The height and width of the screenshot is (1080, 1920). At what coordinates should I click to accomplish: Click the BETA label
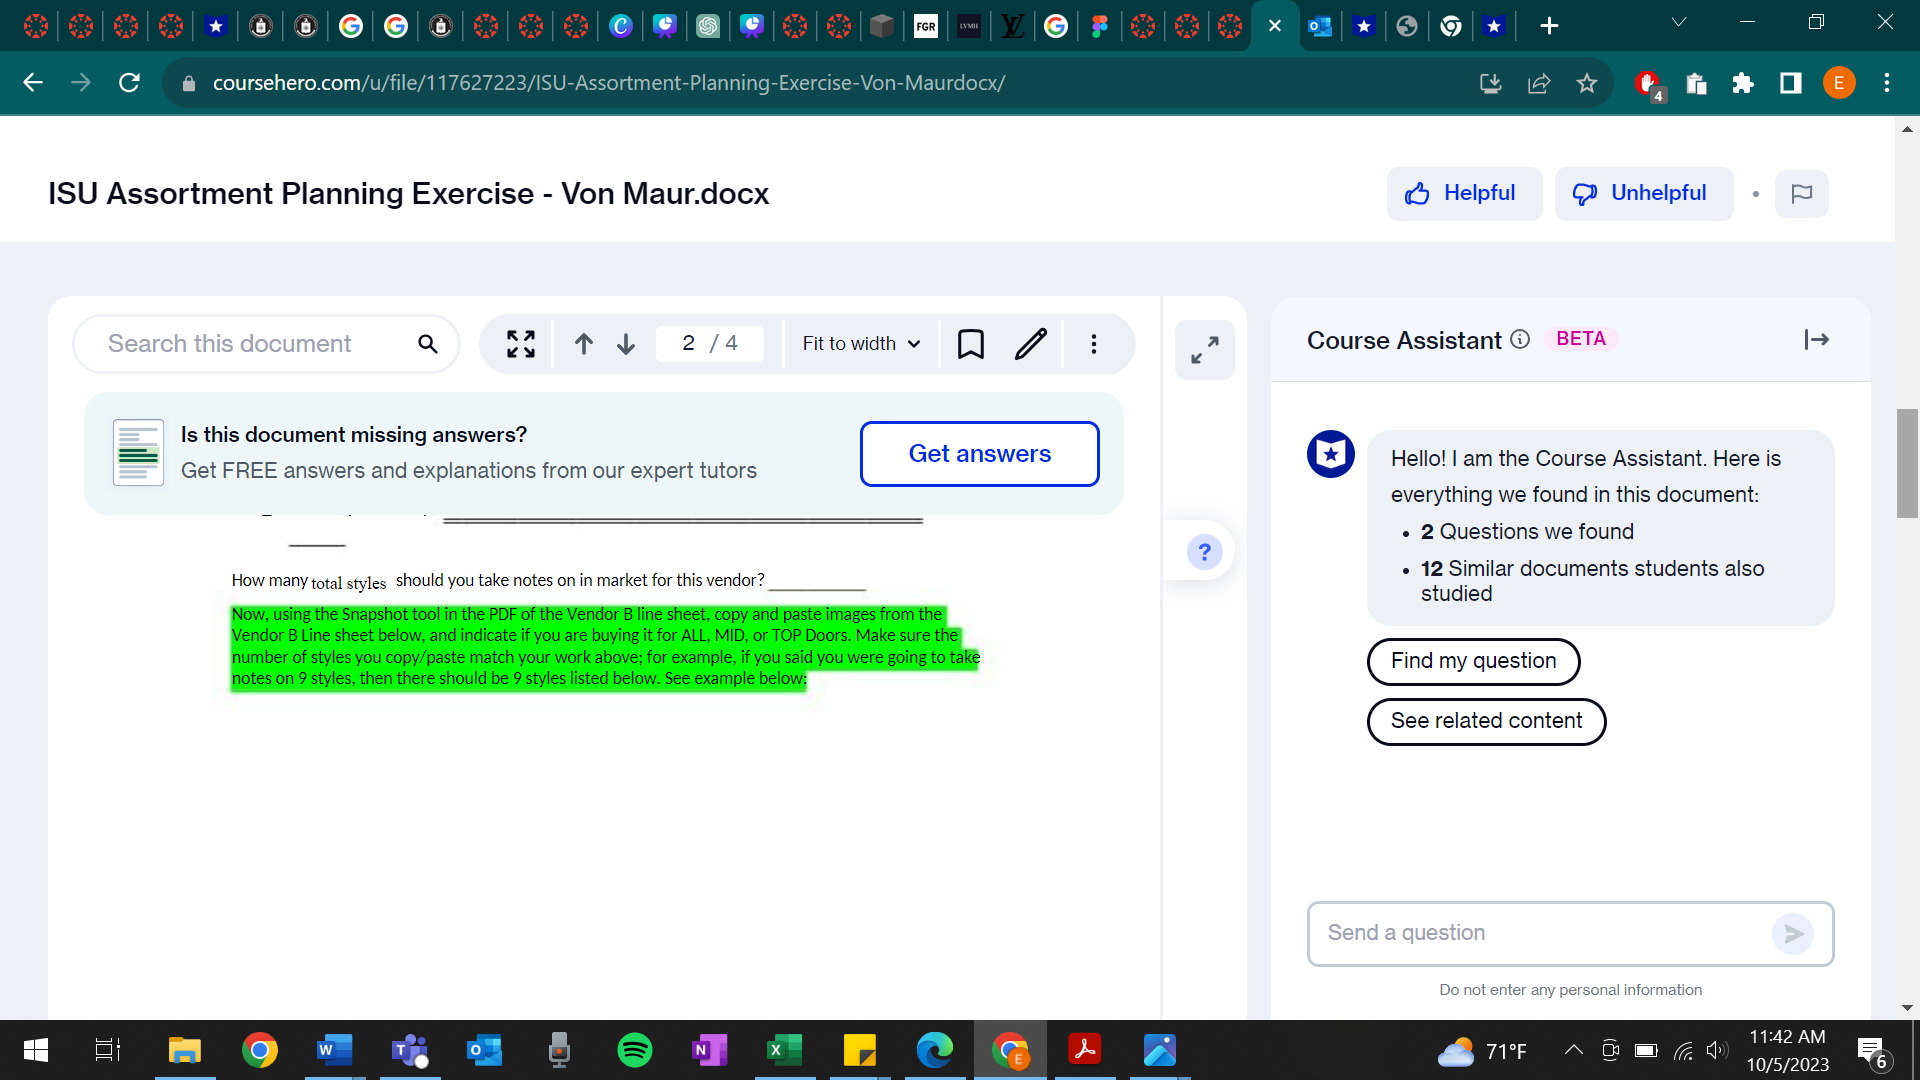1581,339
